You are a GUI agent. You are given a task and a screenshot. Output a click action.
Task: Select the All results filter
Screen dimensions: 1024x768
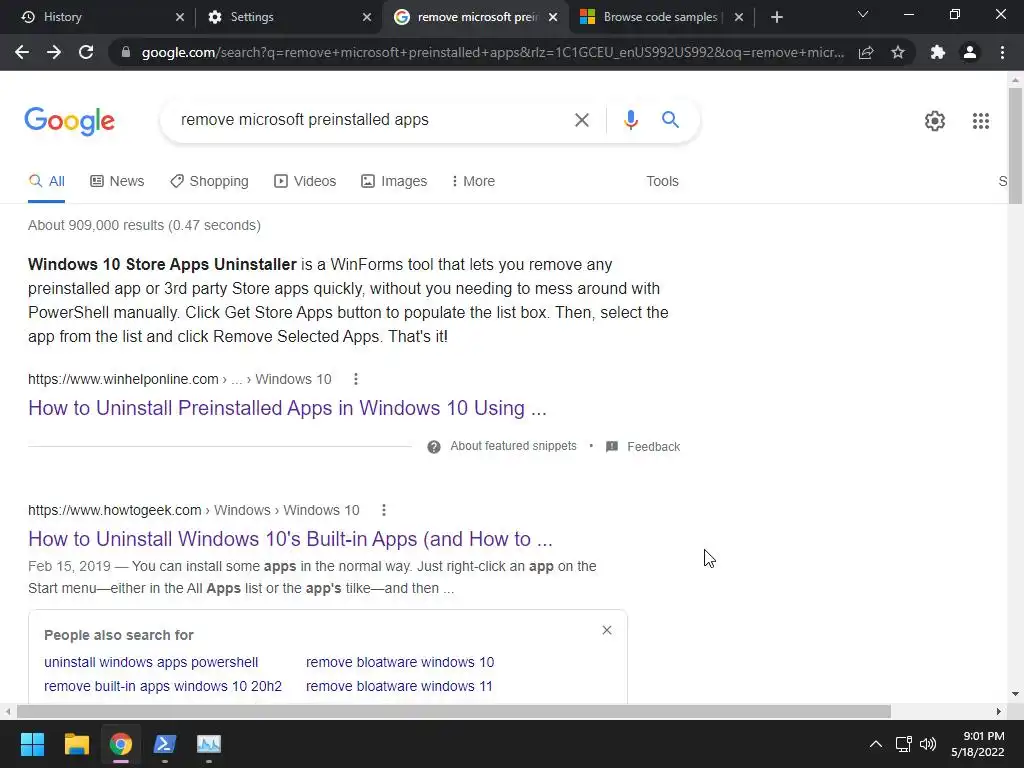(x=46, y=182)
